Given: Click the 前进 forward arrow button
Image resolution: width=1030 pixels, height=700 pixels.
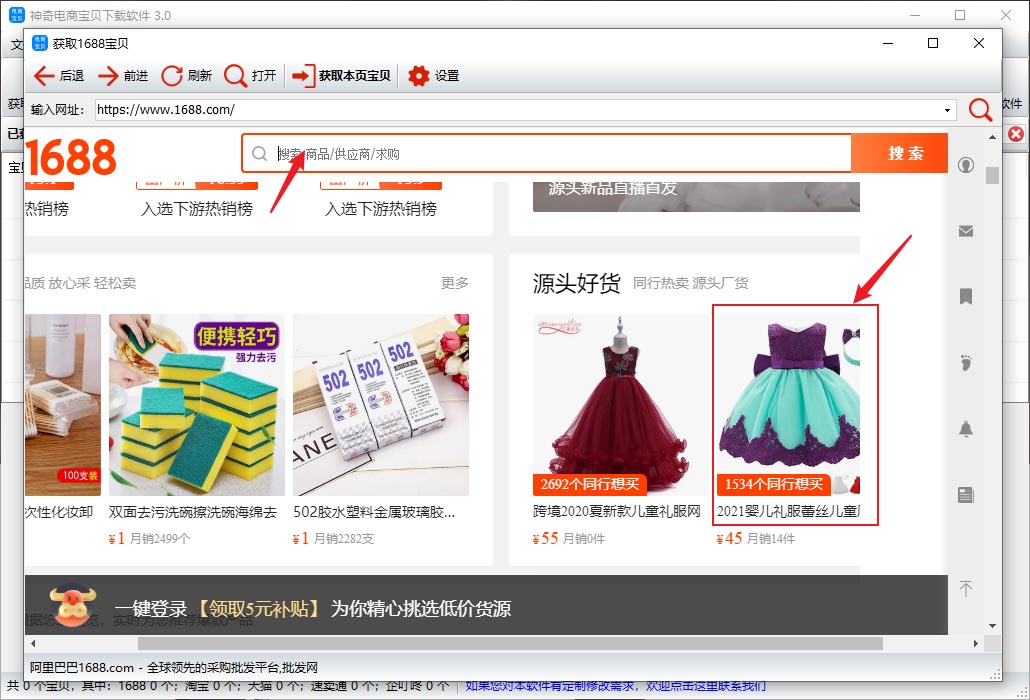Looking at the screenshot, I should [123, 76].
